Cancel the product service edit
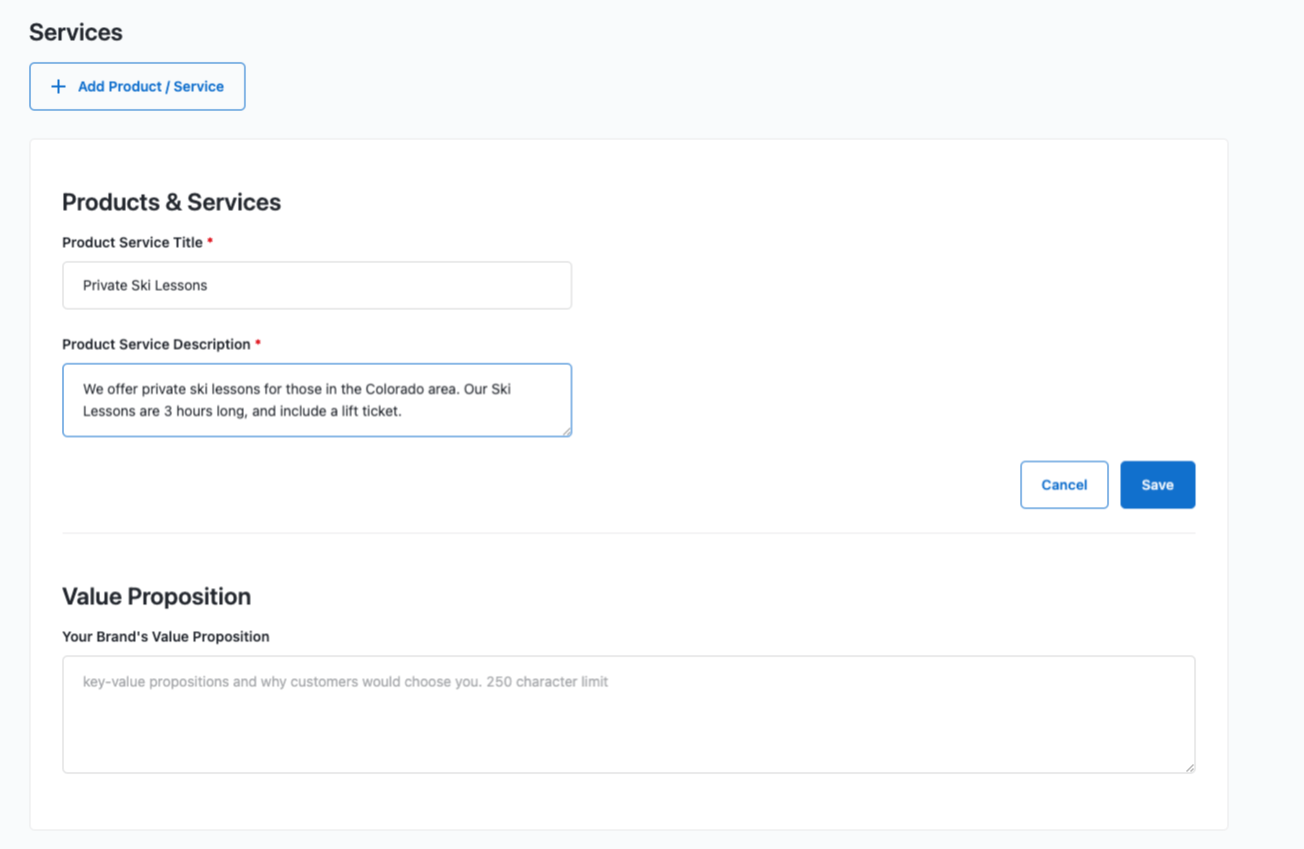 point(1063,485)
